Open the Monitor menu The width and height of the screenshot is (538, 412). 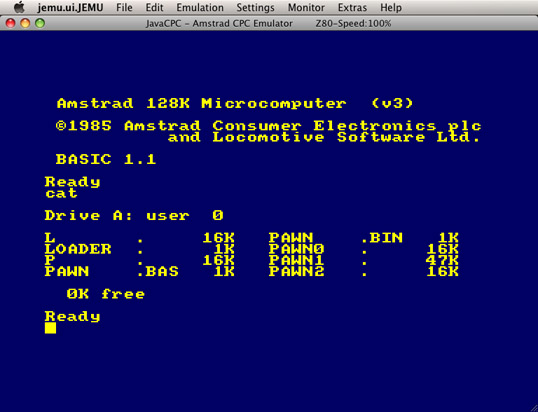pyautogui.click(x=306, y=7)
